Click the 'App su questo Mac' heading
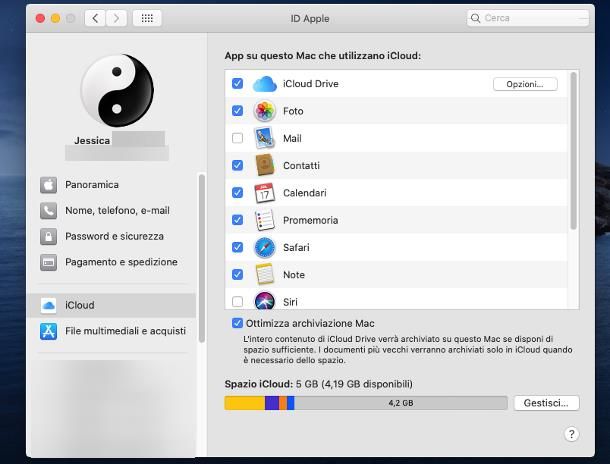This screenshot has height=464, width=610. click(x=323, y=56)
